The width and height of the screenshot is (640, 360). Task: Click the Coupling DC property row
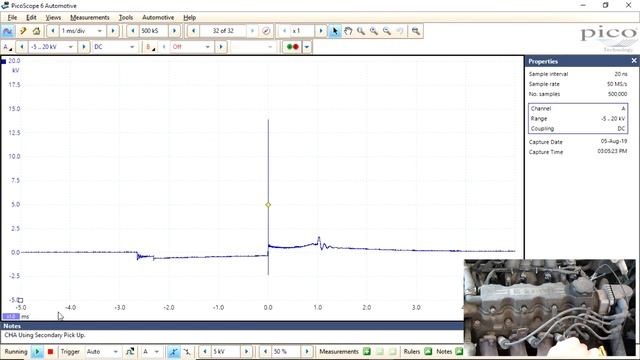[x=578, y=129]
